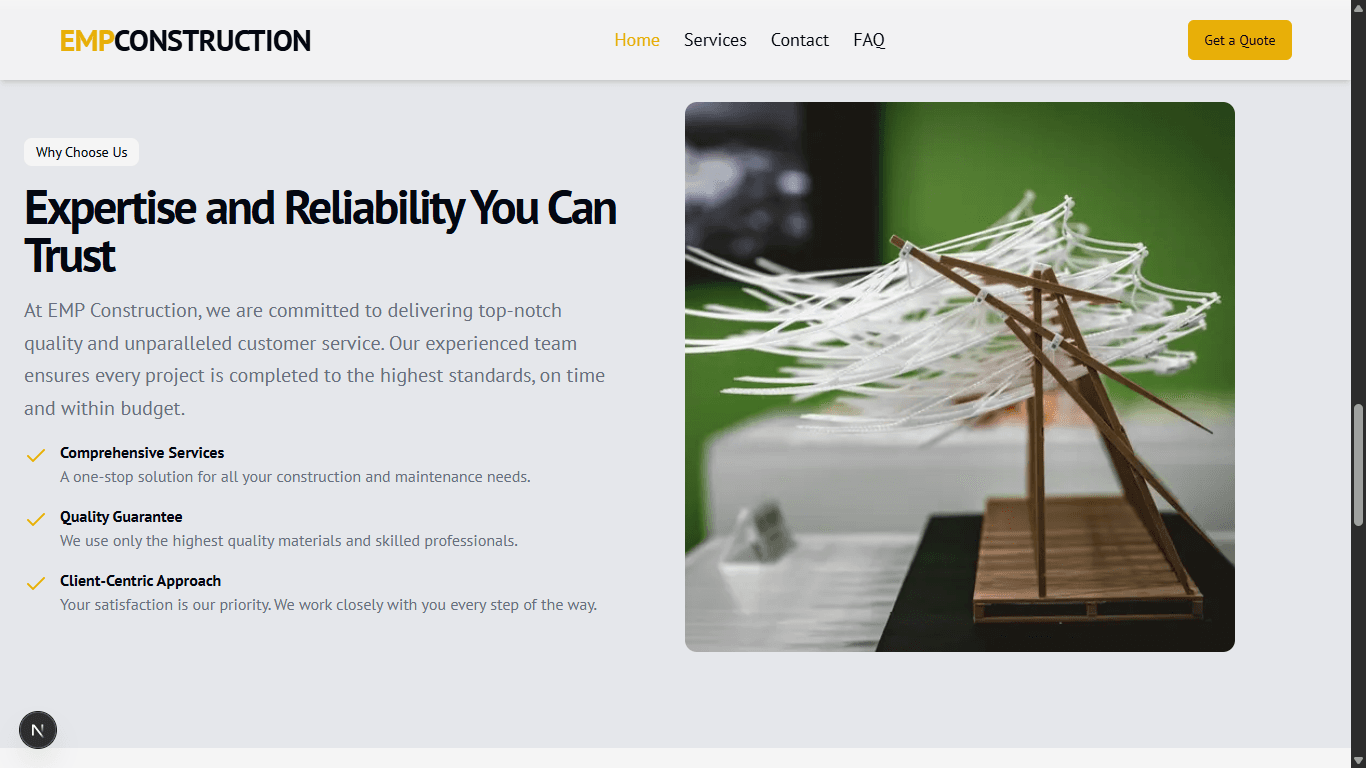Open the Services page from navigation
The height and width of the screenshot is (768, 1366).
coord(715,40)
